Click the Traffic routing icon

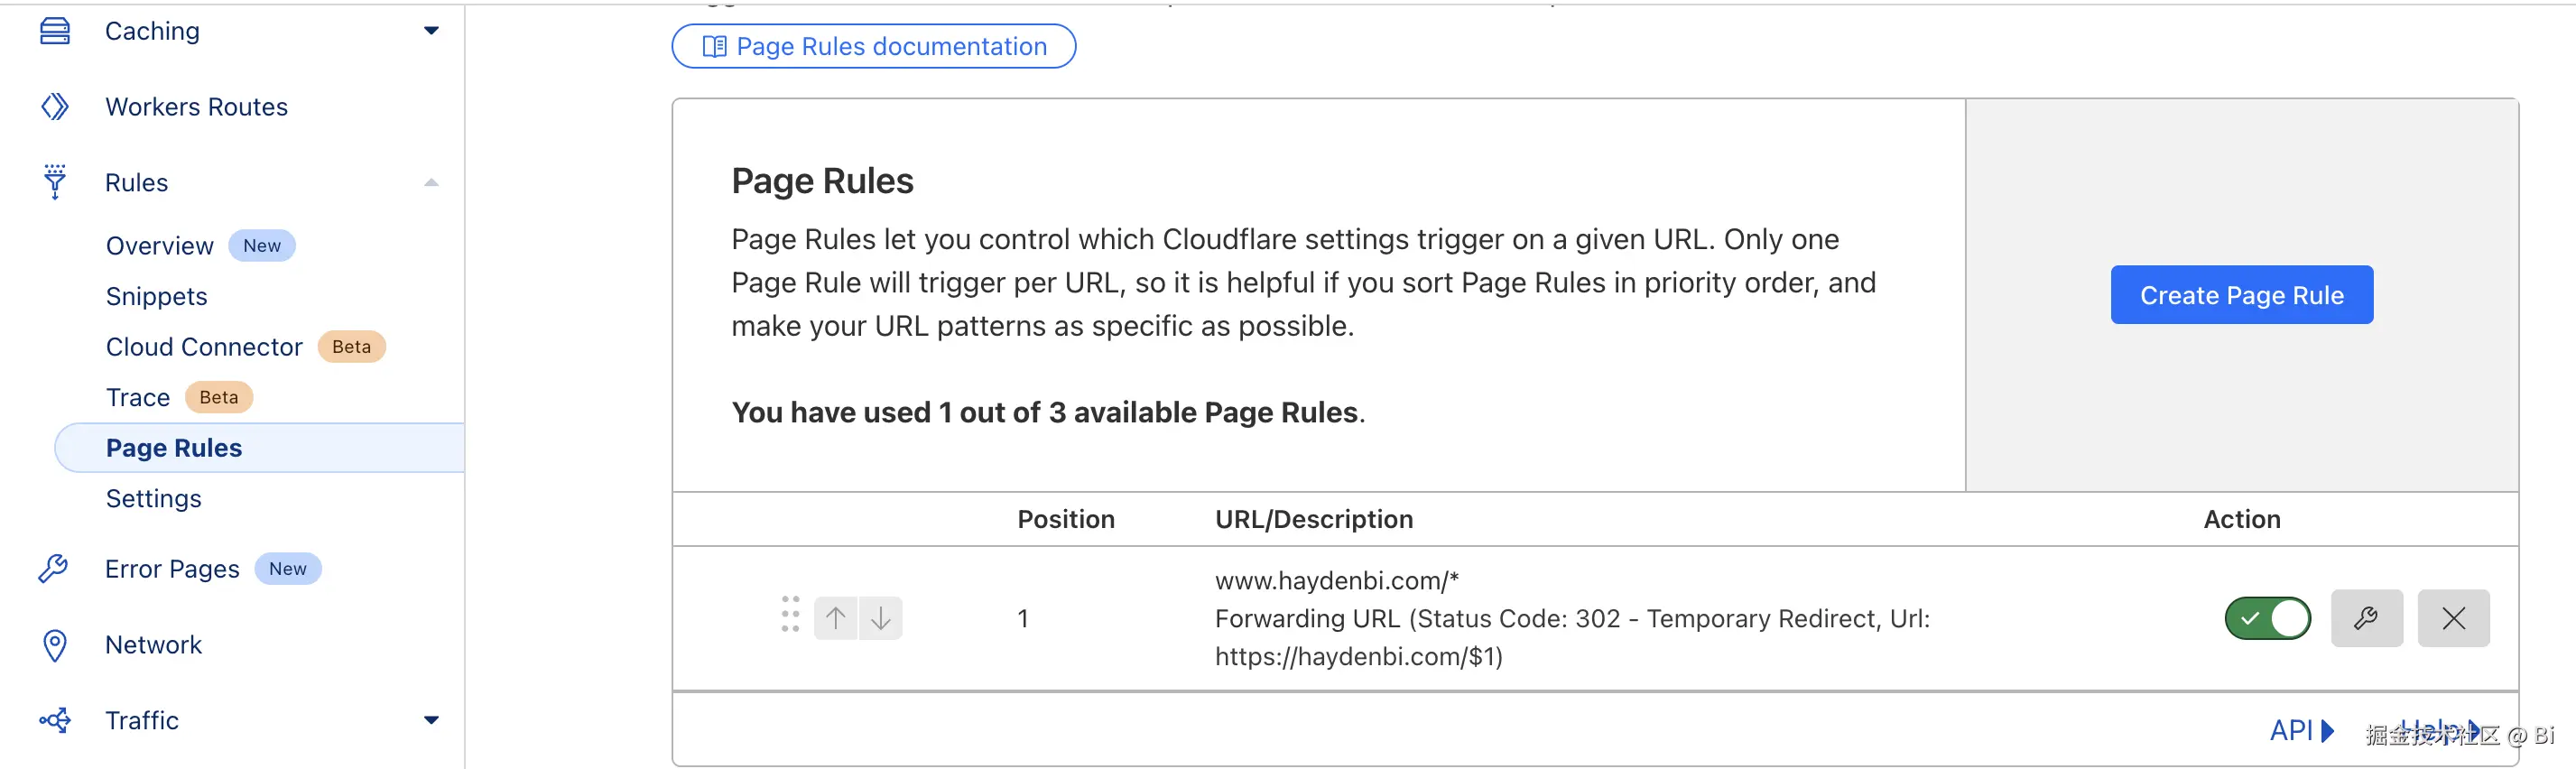(x=55, y=720)
